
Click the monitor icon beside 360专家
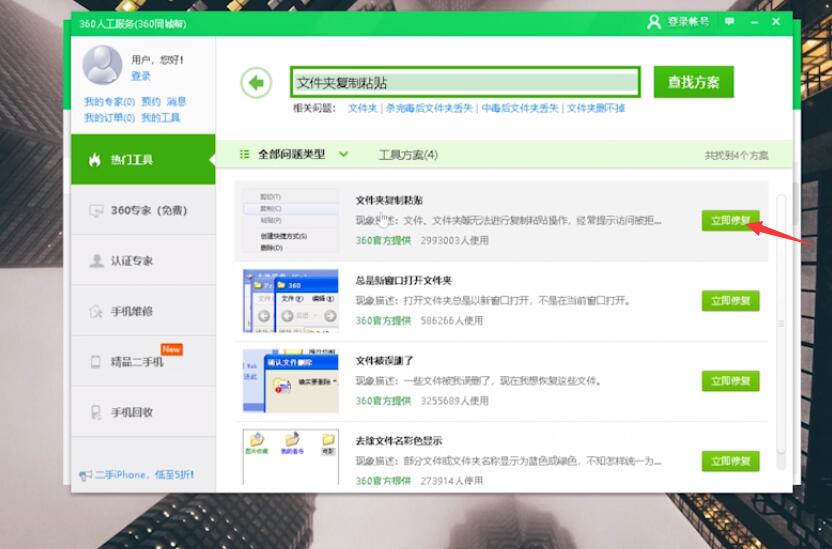[x=96, y=211]
